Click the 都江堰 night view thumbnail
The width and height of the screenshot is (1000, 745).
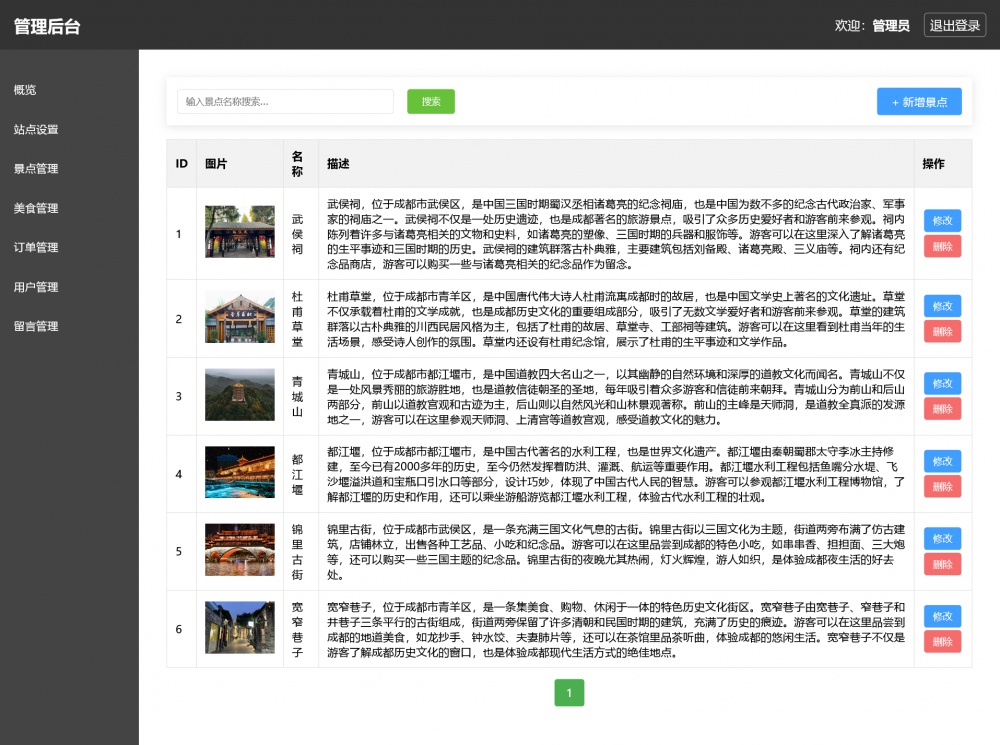coord(240,473)
